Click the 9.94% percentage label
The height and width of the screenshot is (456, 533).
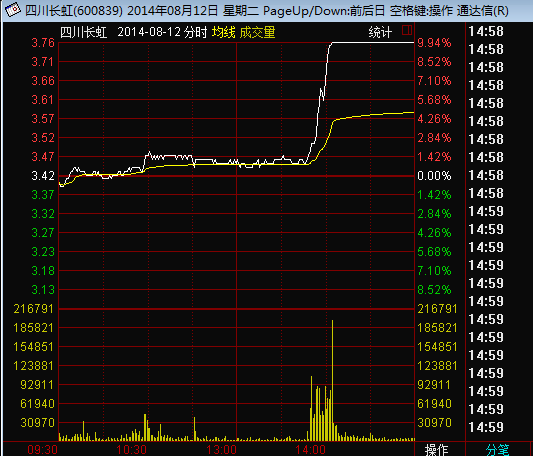(434, 43)
